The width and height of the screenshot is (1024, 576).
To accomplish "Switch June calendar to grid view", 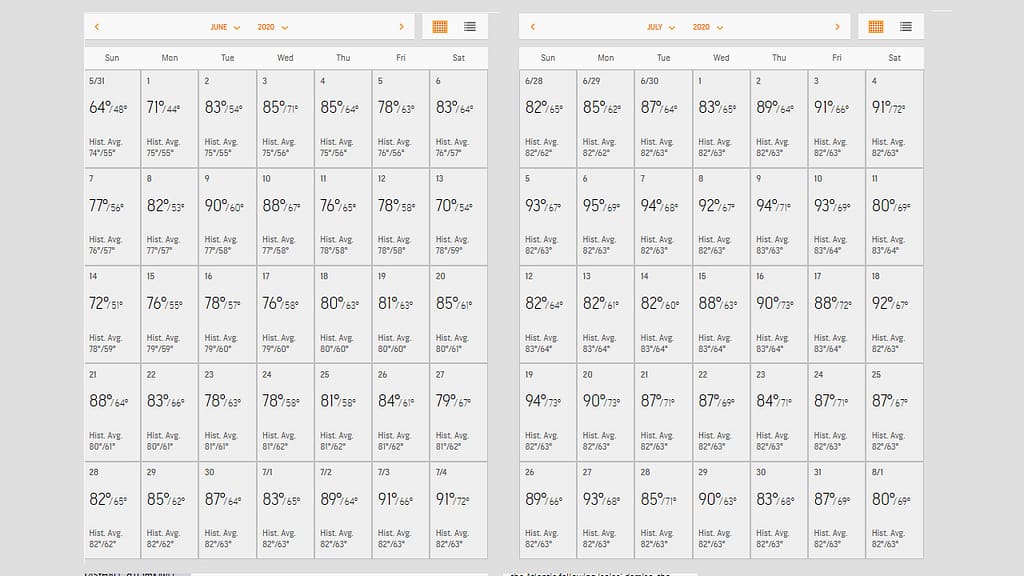I will (440, 27).
